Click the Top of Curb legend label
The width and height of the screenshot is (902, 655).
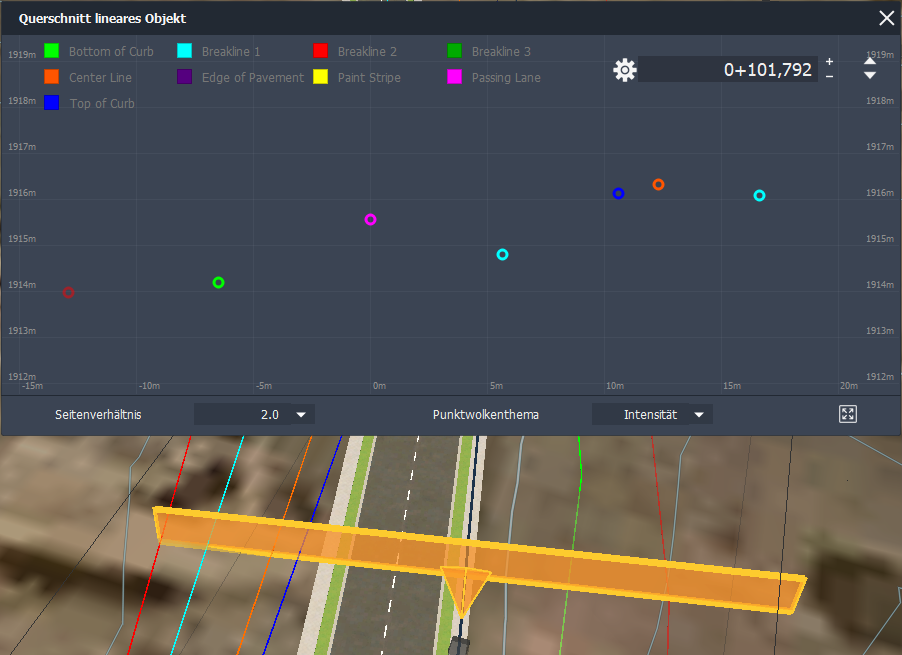tap(102, 104)
